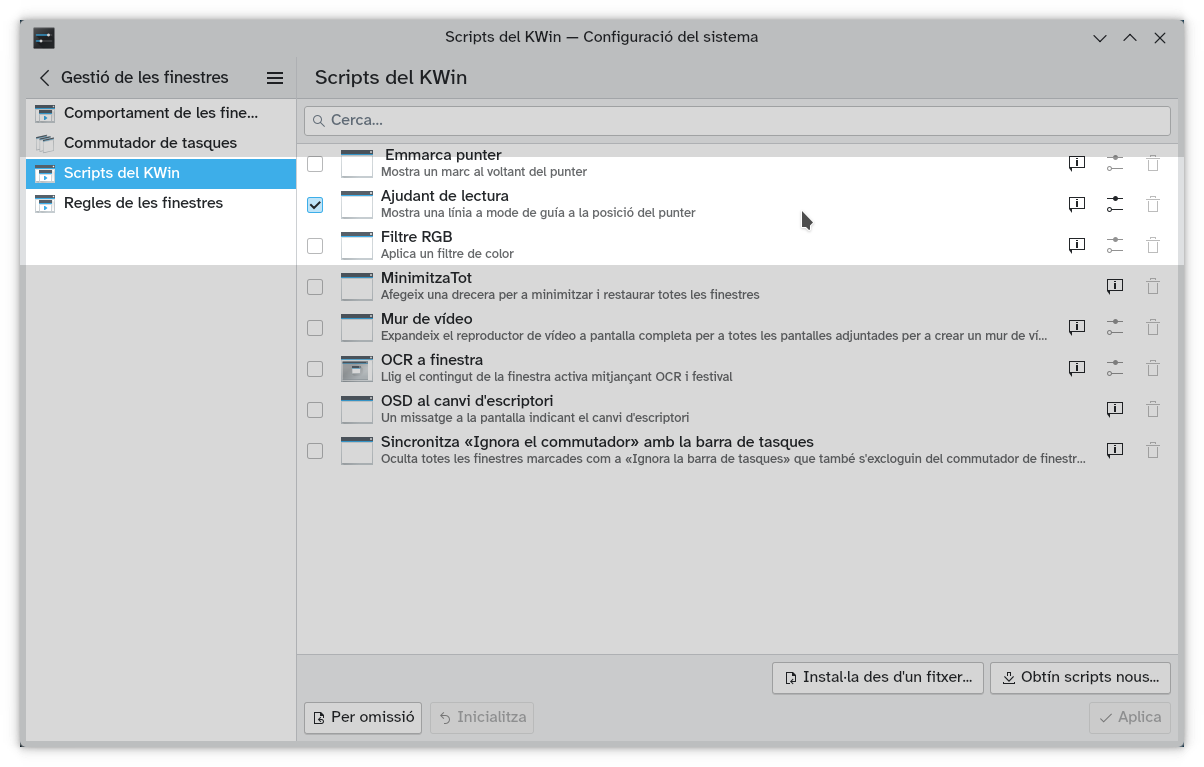Enable the OSD al canvi d'escriptori checkbox

[315, 409]
